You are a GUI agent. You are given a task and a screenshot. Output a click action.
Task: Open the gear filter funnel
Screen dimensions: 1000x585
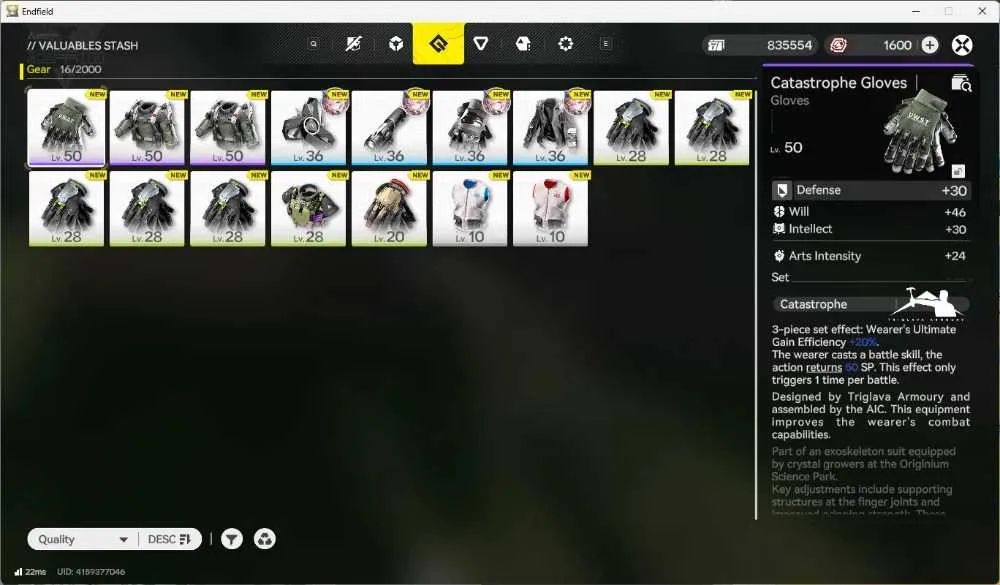tap(232, 539)
